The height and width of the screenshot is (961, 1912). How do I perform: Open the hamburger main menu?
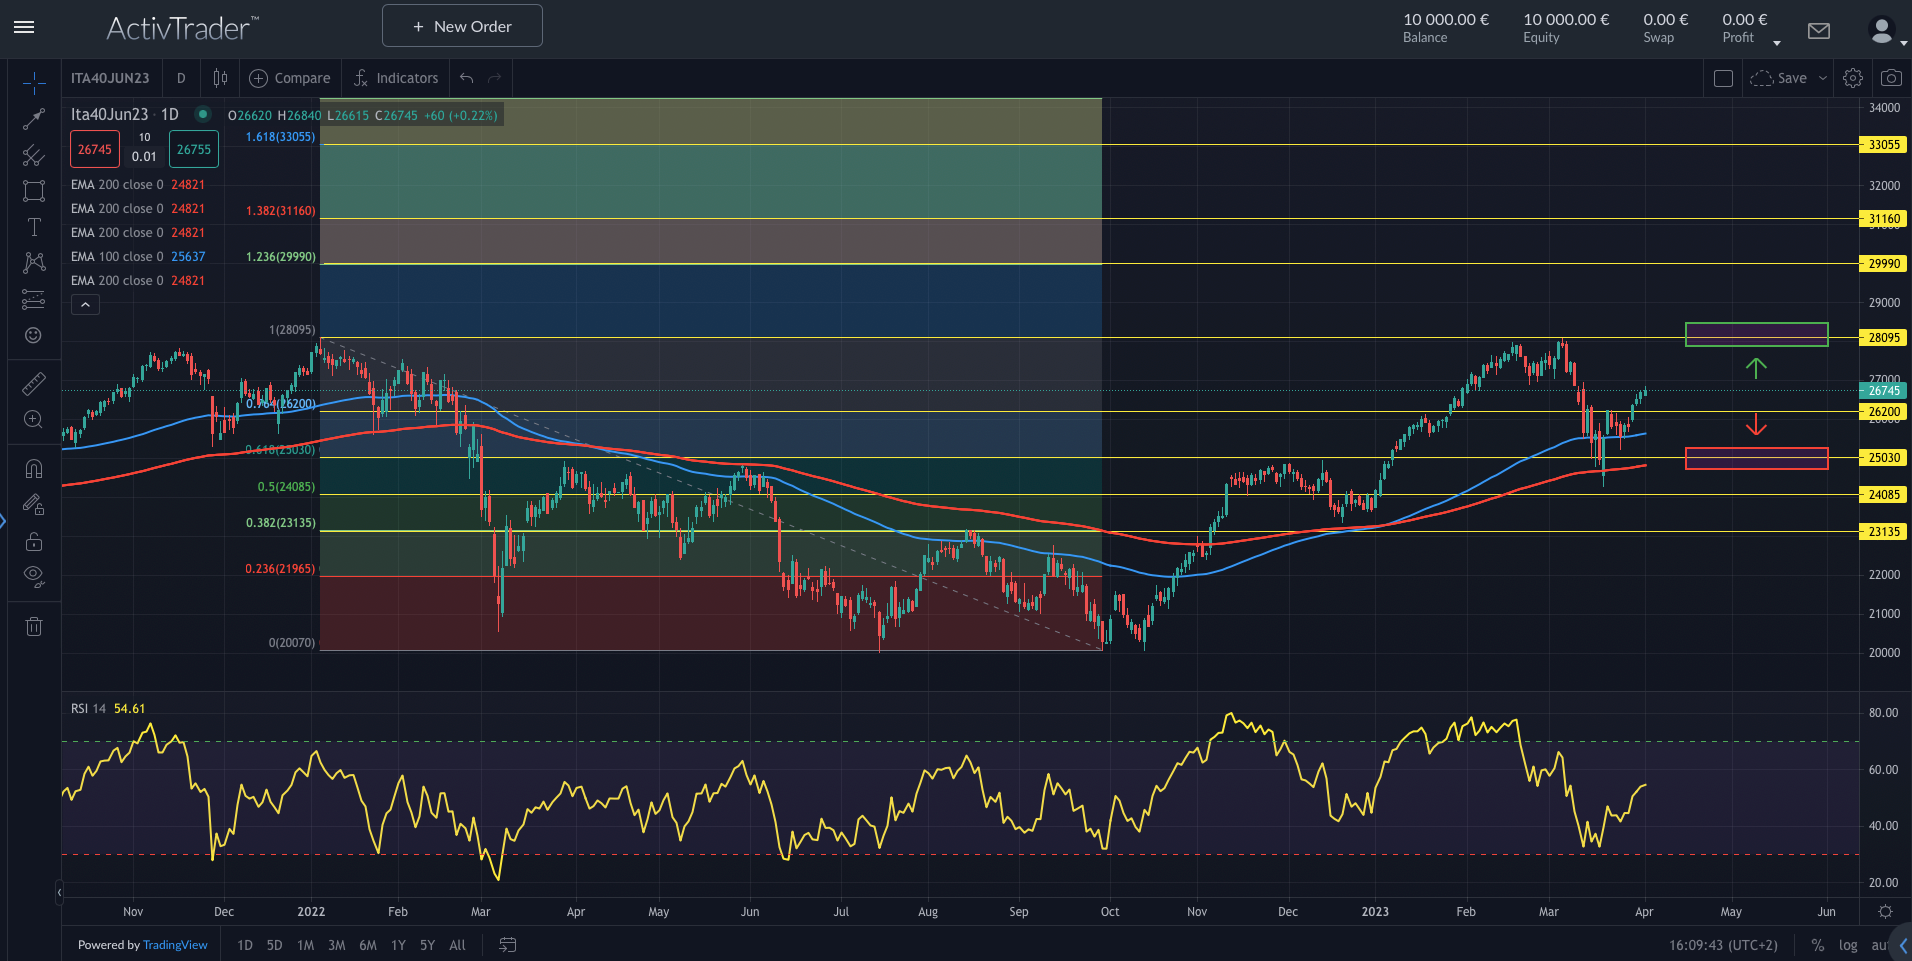click(24, 27)
